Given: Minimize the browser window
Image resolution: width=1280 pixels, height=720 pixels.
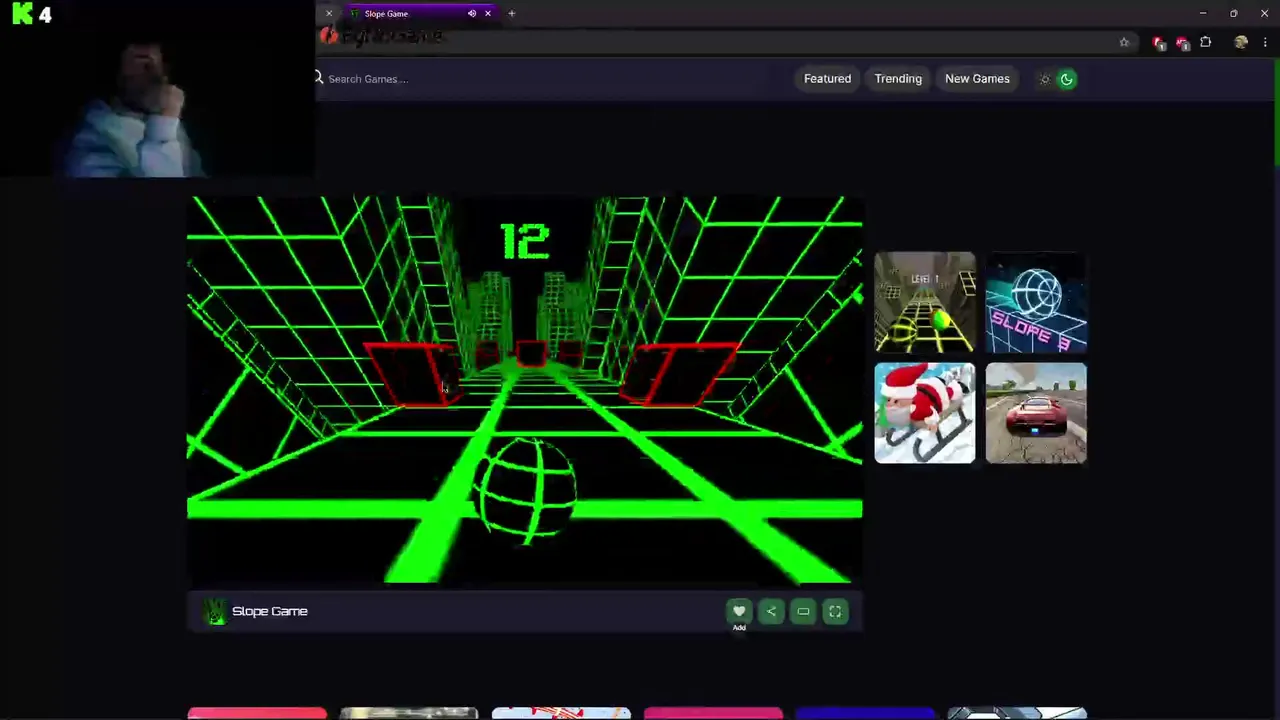Looking at the screenshot, I should pyautogui.click(x=1203, y=13).
